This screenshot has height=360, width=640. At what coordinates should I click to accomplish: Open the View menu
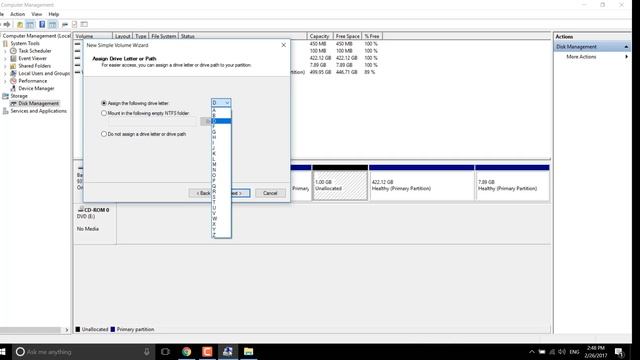pos(37,14)
